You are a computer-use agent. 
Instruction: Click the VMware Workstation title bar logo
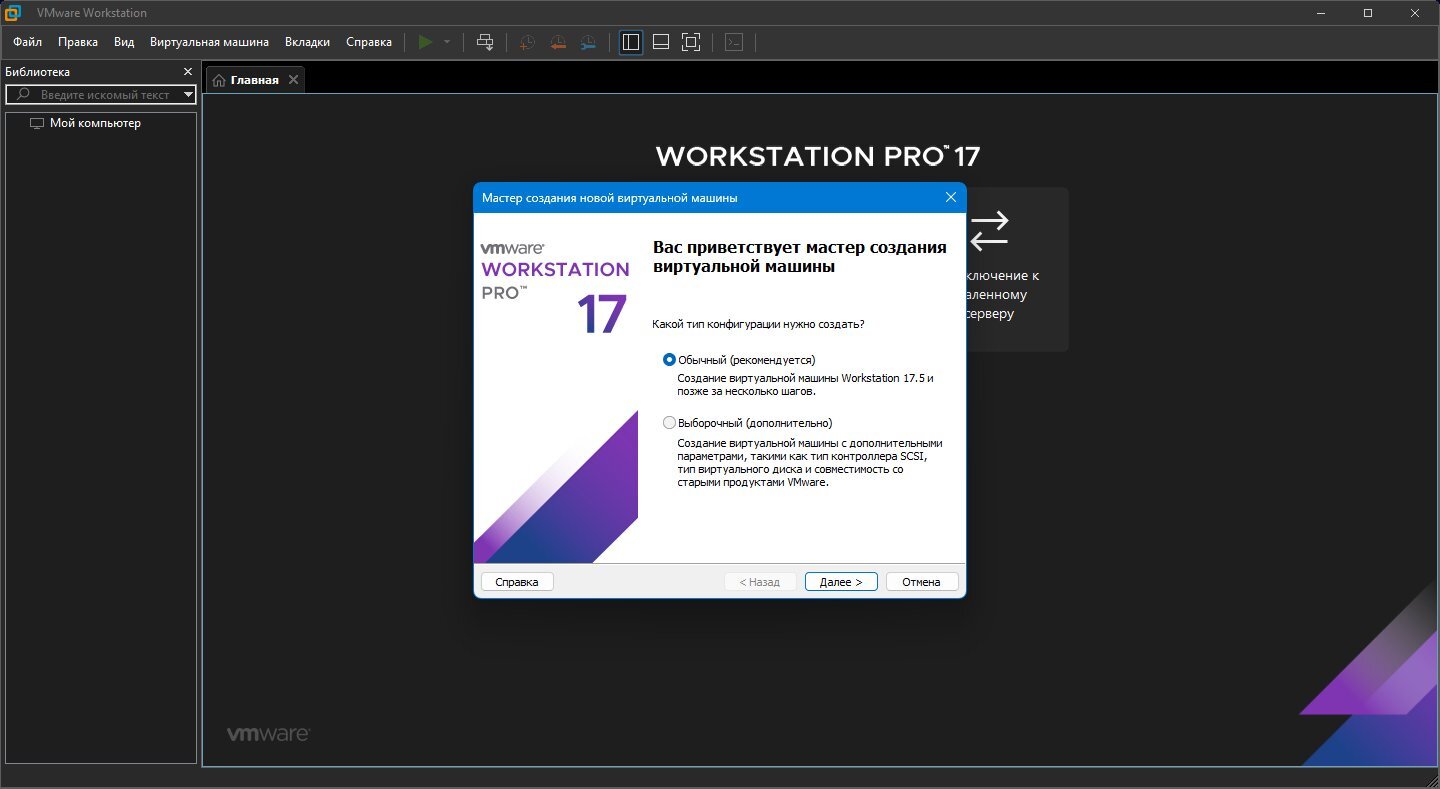(x=12, y=13)
